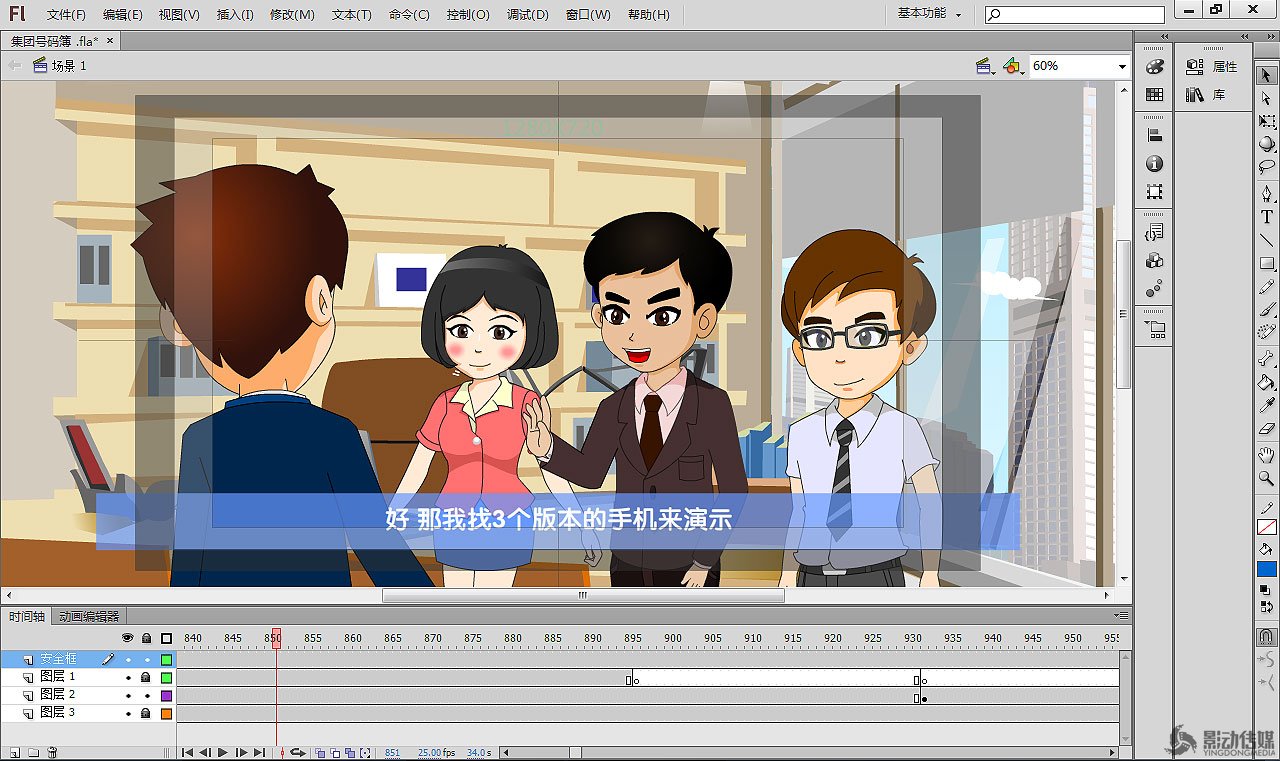The width and height of the screenshot is (1280, 761).
Task: Delete layer using the trash icon
Action: (52, 752)
